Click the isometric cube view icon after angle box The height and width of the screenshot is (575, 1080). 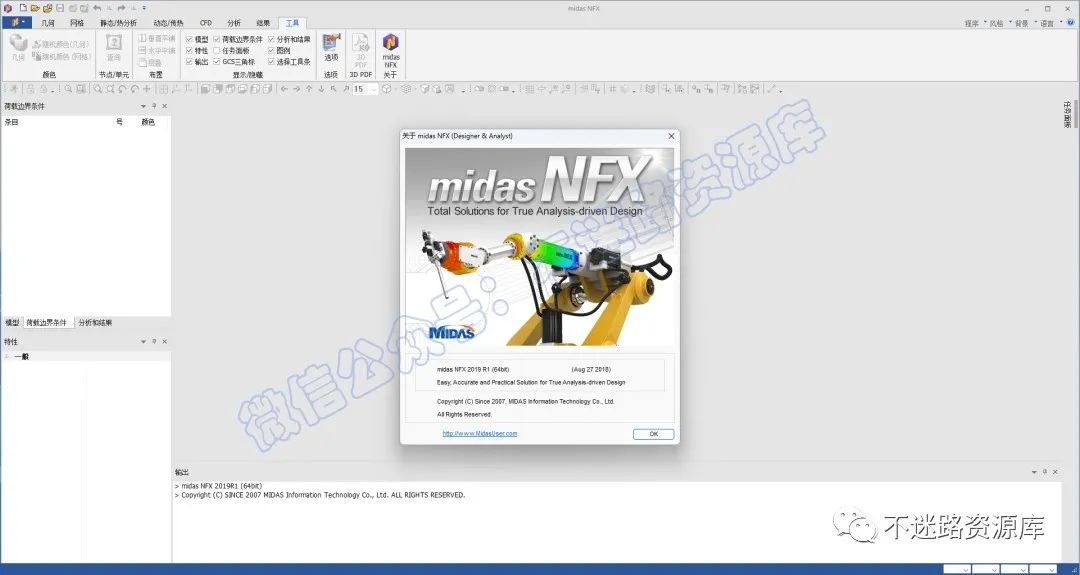[x=387, y=89]
